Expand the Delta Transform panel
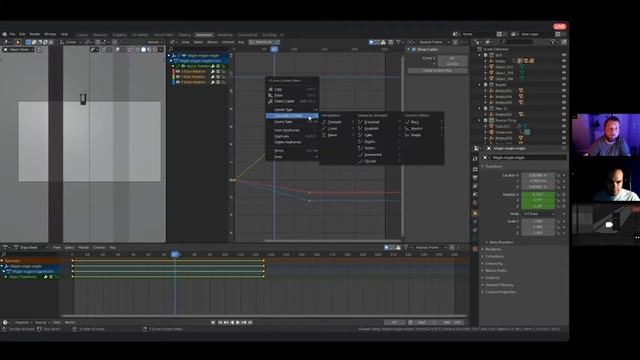640x360 pixels. [x=501, y=242]
